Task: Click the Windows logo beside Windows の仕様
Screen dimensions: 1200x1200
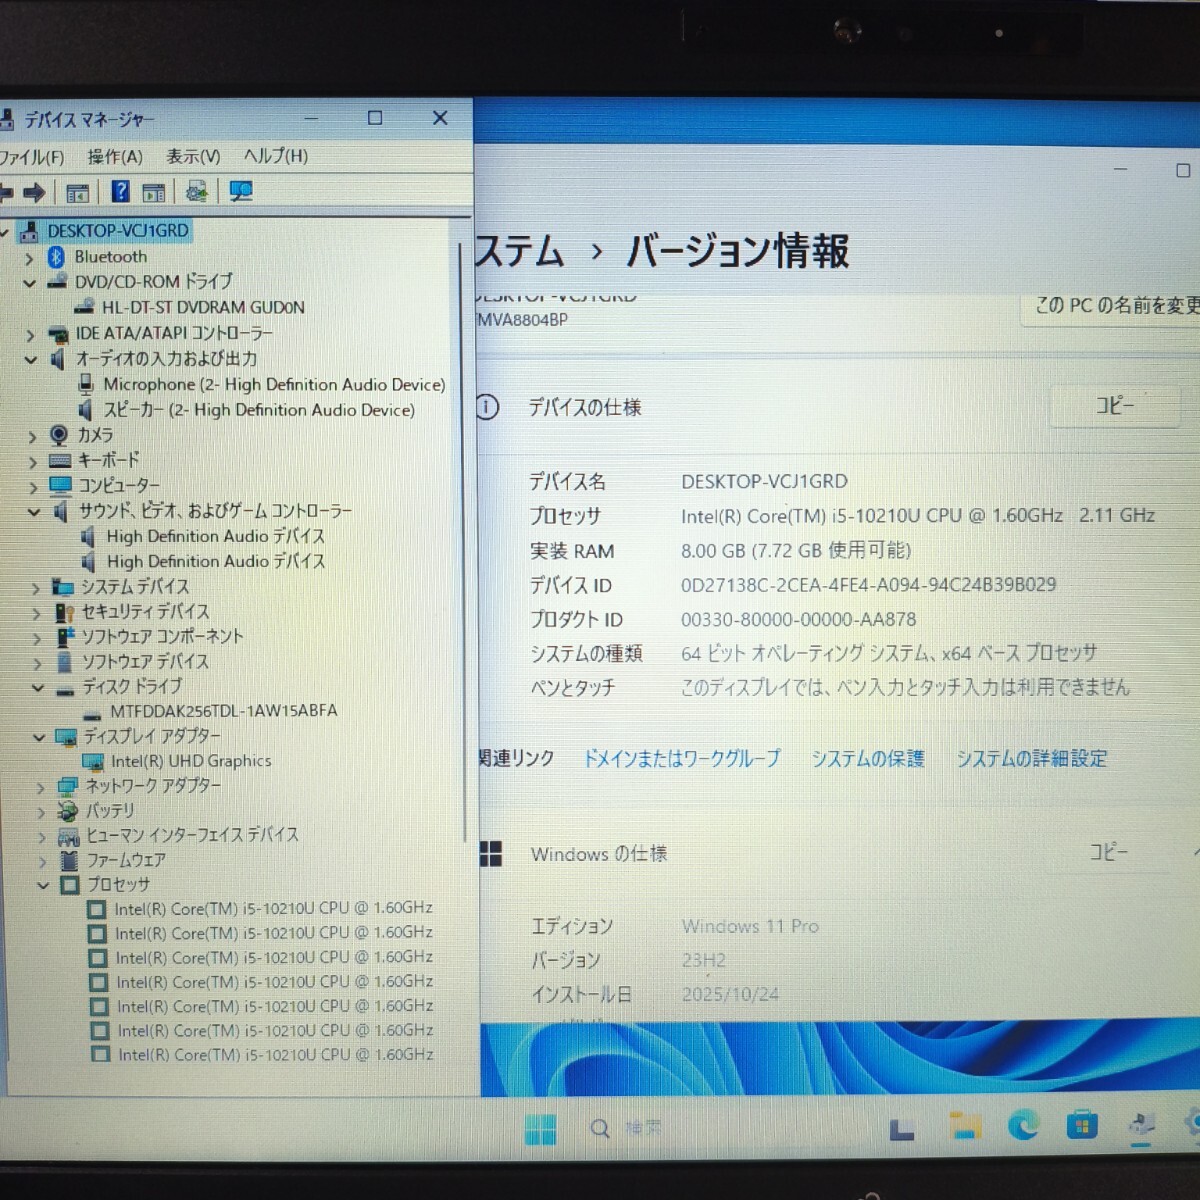Action: pyautogui.click(x=490, y=853)
